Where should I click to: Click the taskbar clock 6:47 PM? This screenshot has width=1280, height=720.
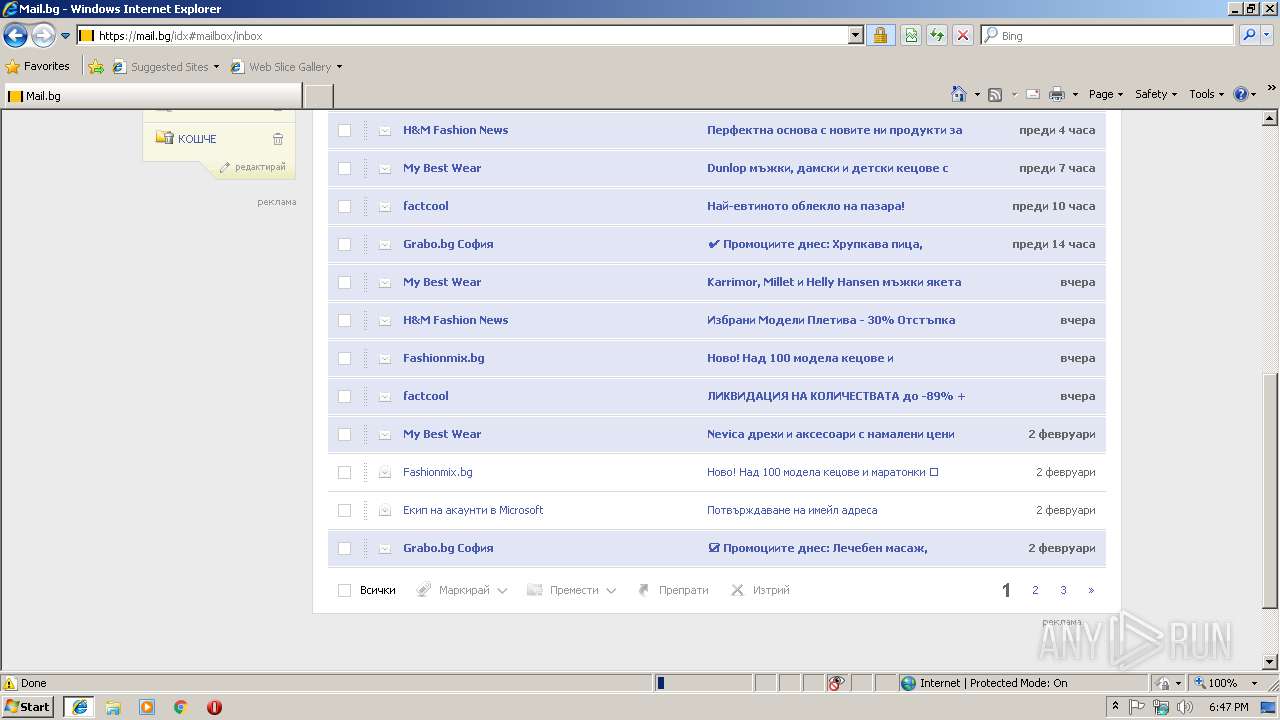pos(1228,707)
